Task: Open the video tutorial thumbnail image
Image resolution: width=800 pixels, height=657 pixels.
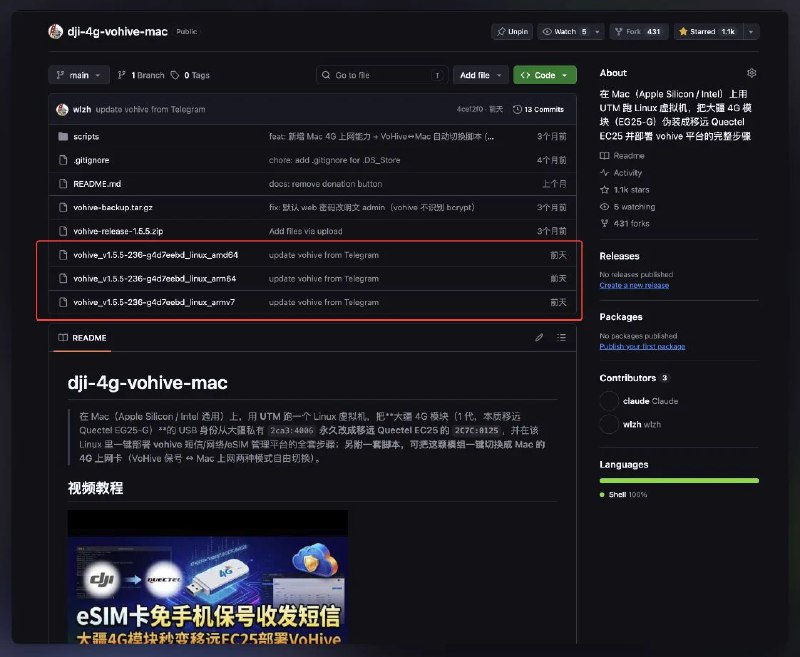Action: pos(208,577)
